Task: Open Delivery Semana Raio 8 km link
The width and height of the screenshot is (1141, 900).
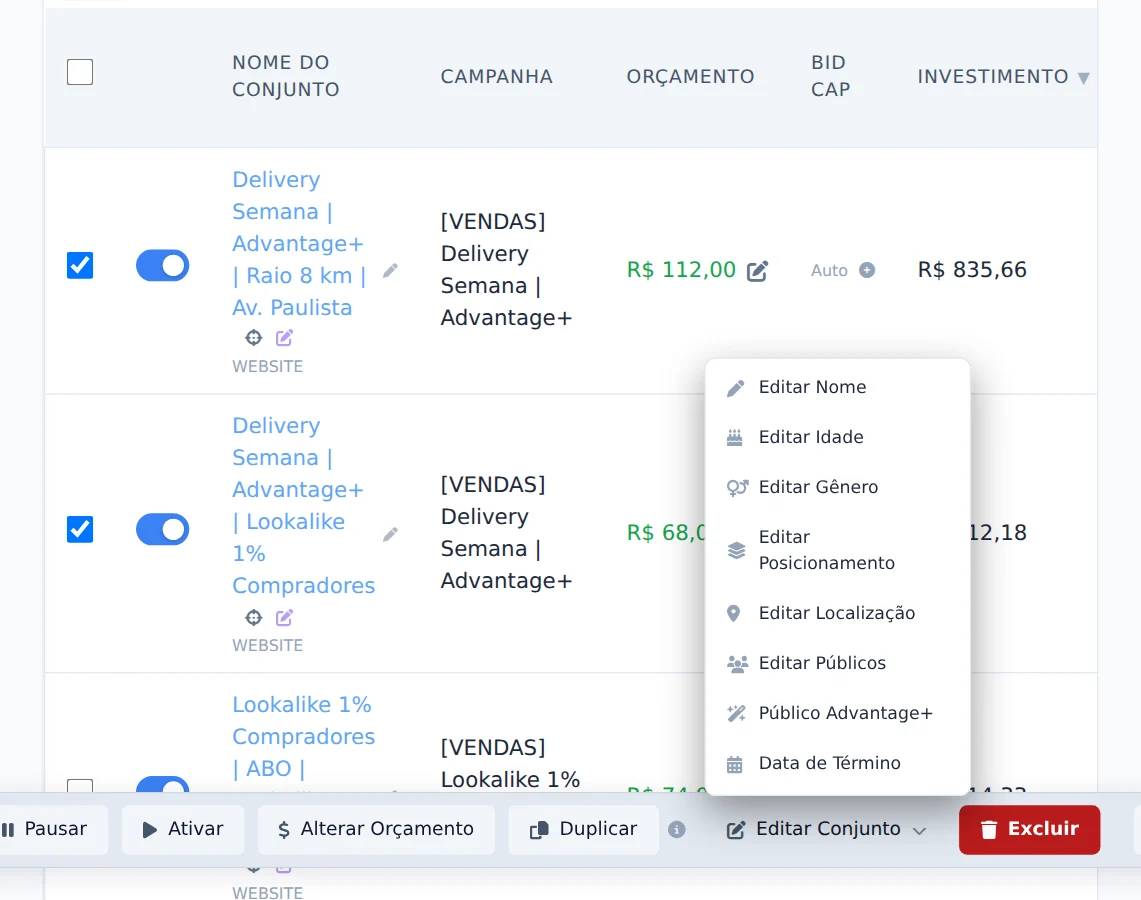Action: click(x=299, y=244)
